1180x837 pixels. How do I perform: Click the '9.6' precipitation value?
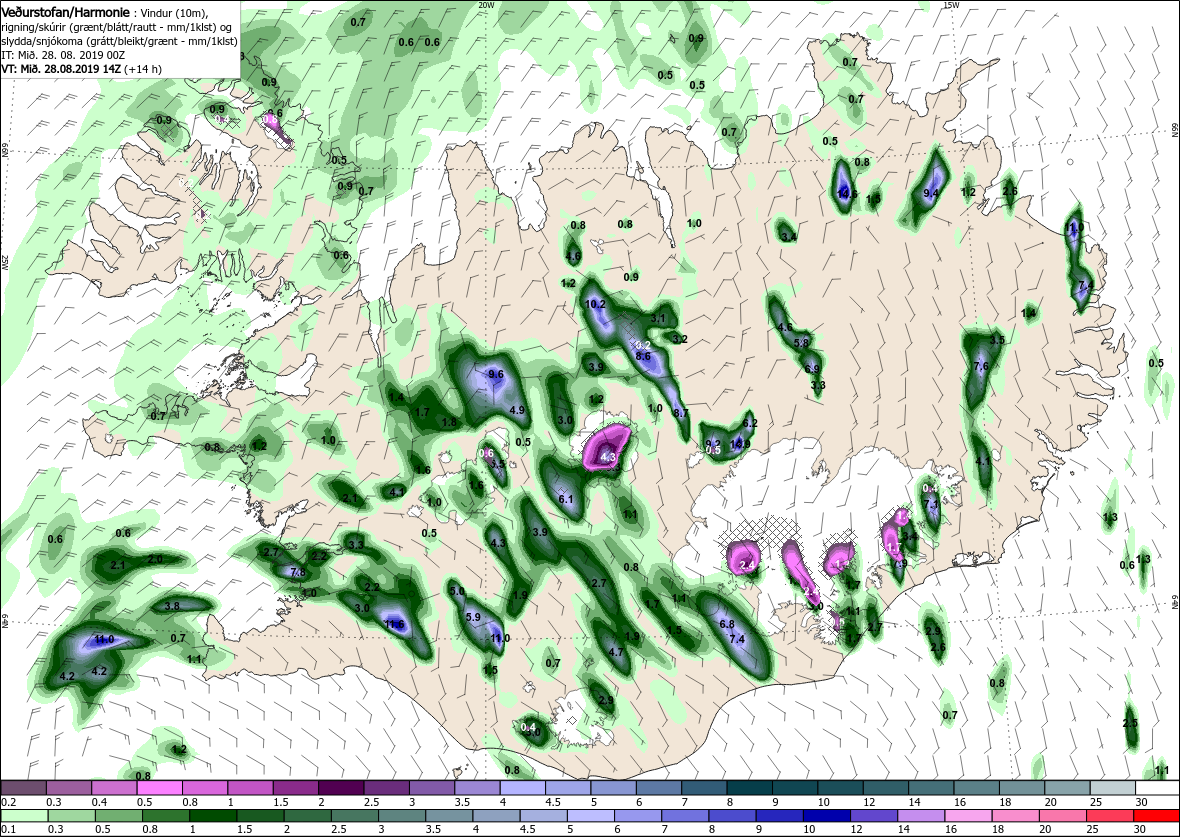click(x=496, y=374)
